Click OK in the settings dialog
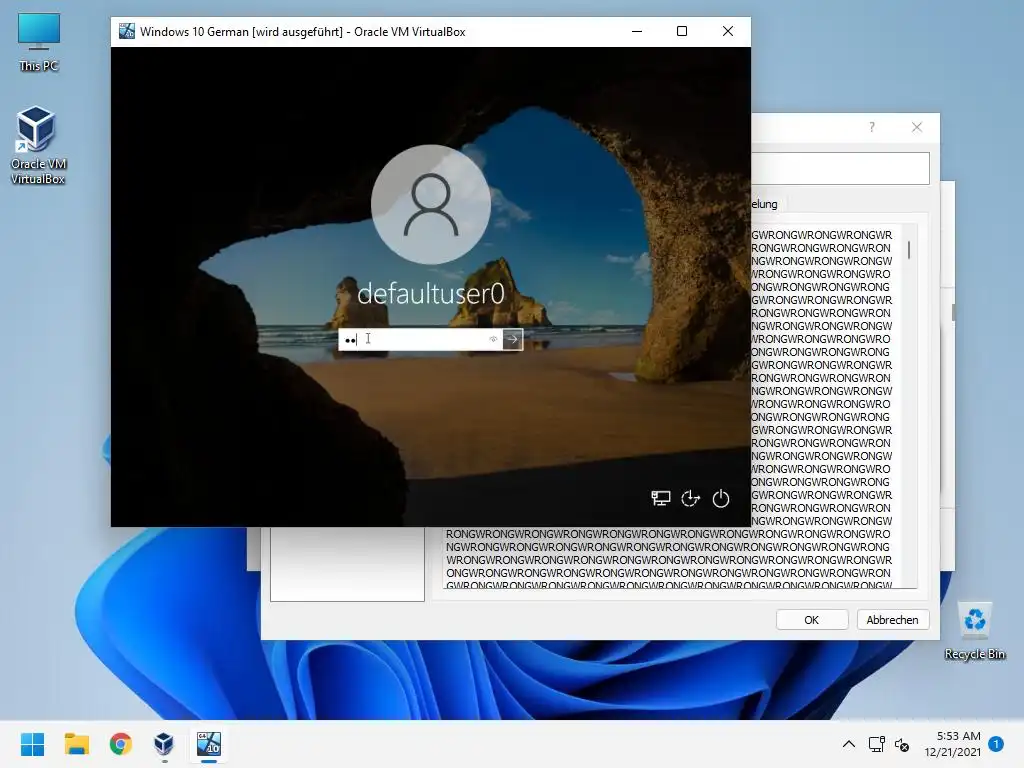The width and height of the screenshot is (1024, 768). 812,620
